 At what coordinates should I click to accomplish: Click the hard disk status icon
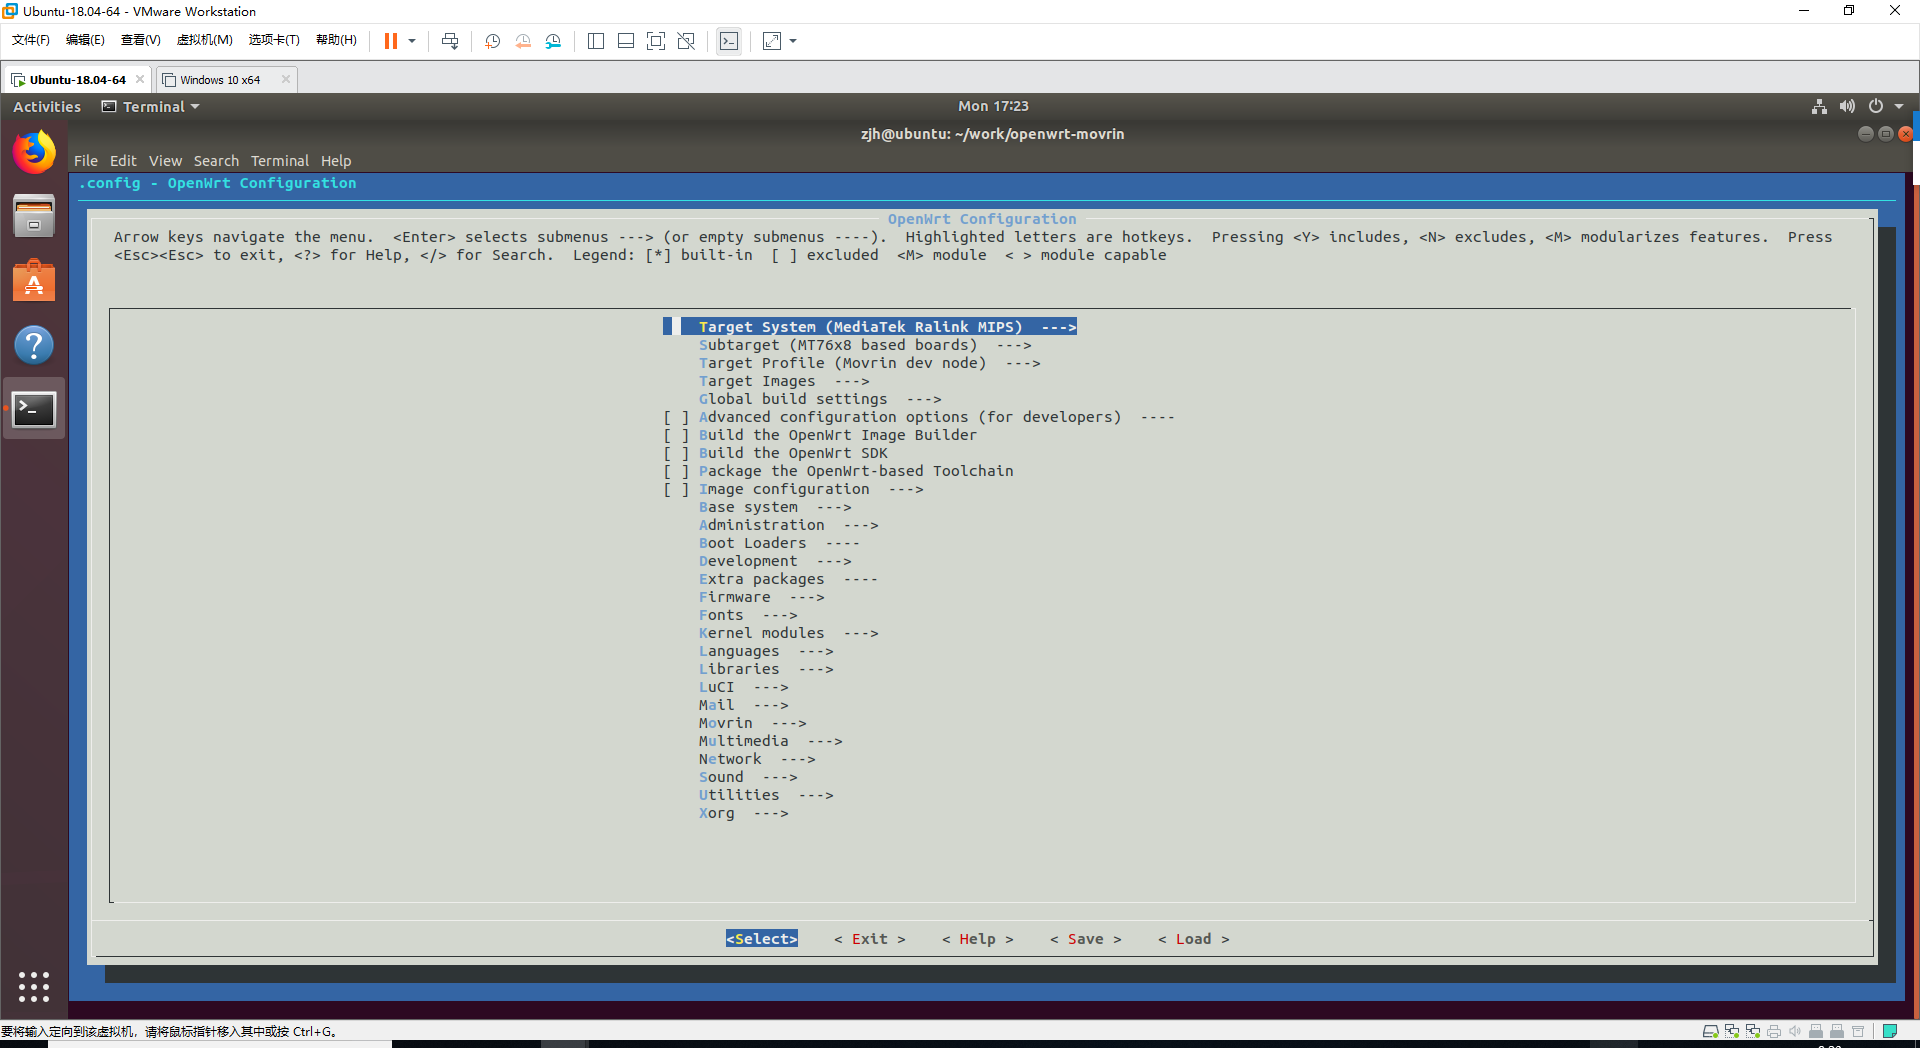[1712, 1031]
